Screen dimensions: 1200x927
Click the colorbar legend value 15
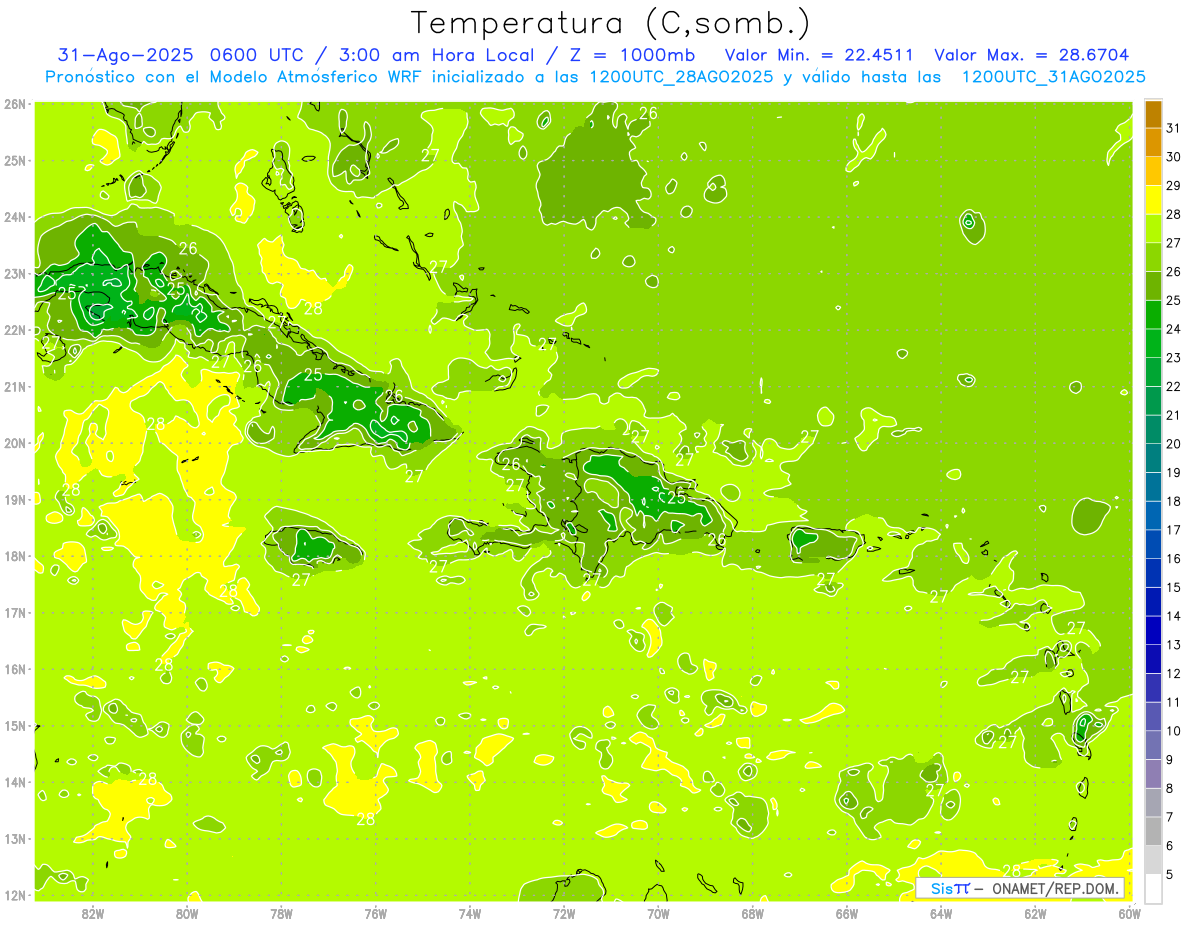click(1174, 587)
